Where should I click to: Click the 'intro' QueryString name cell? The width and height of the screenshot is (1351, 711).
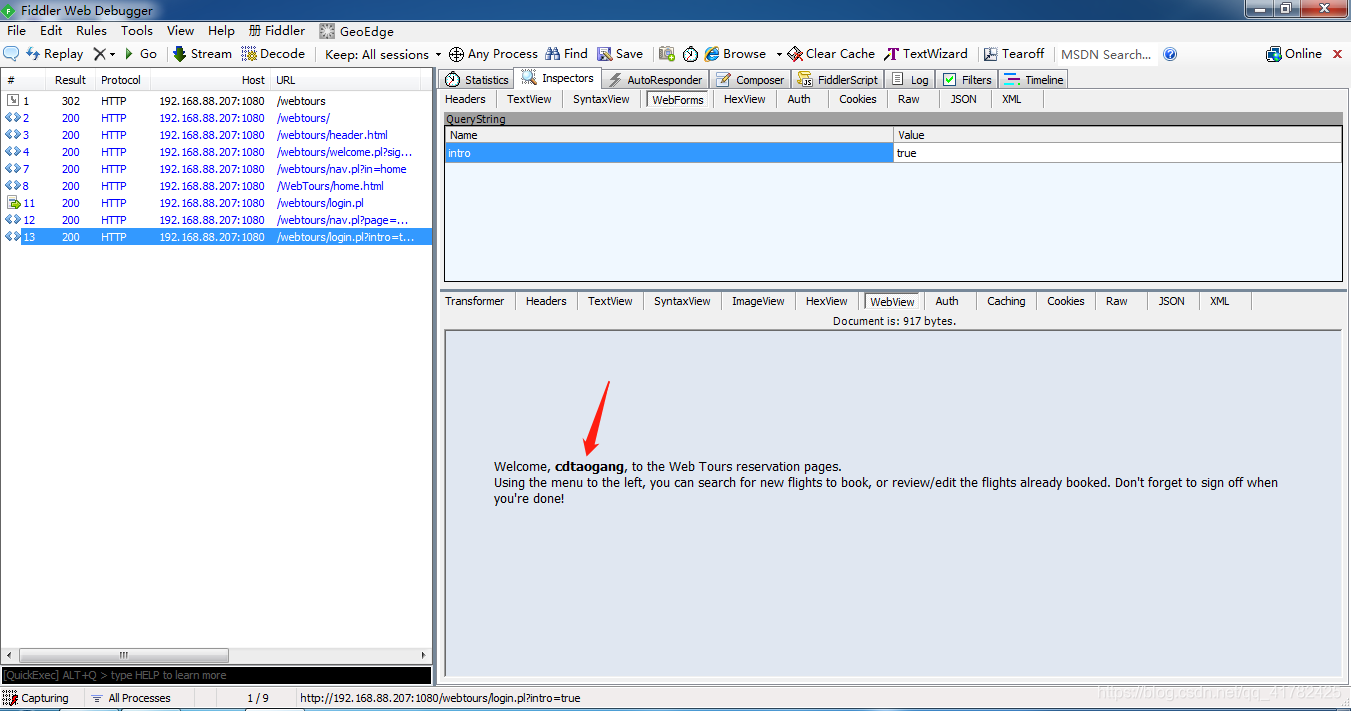669,153
